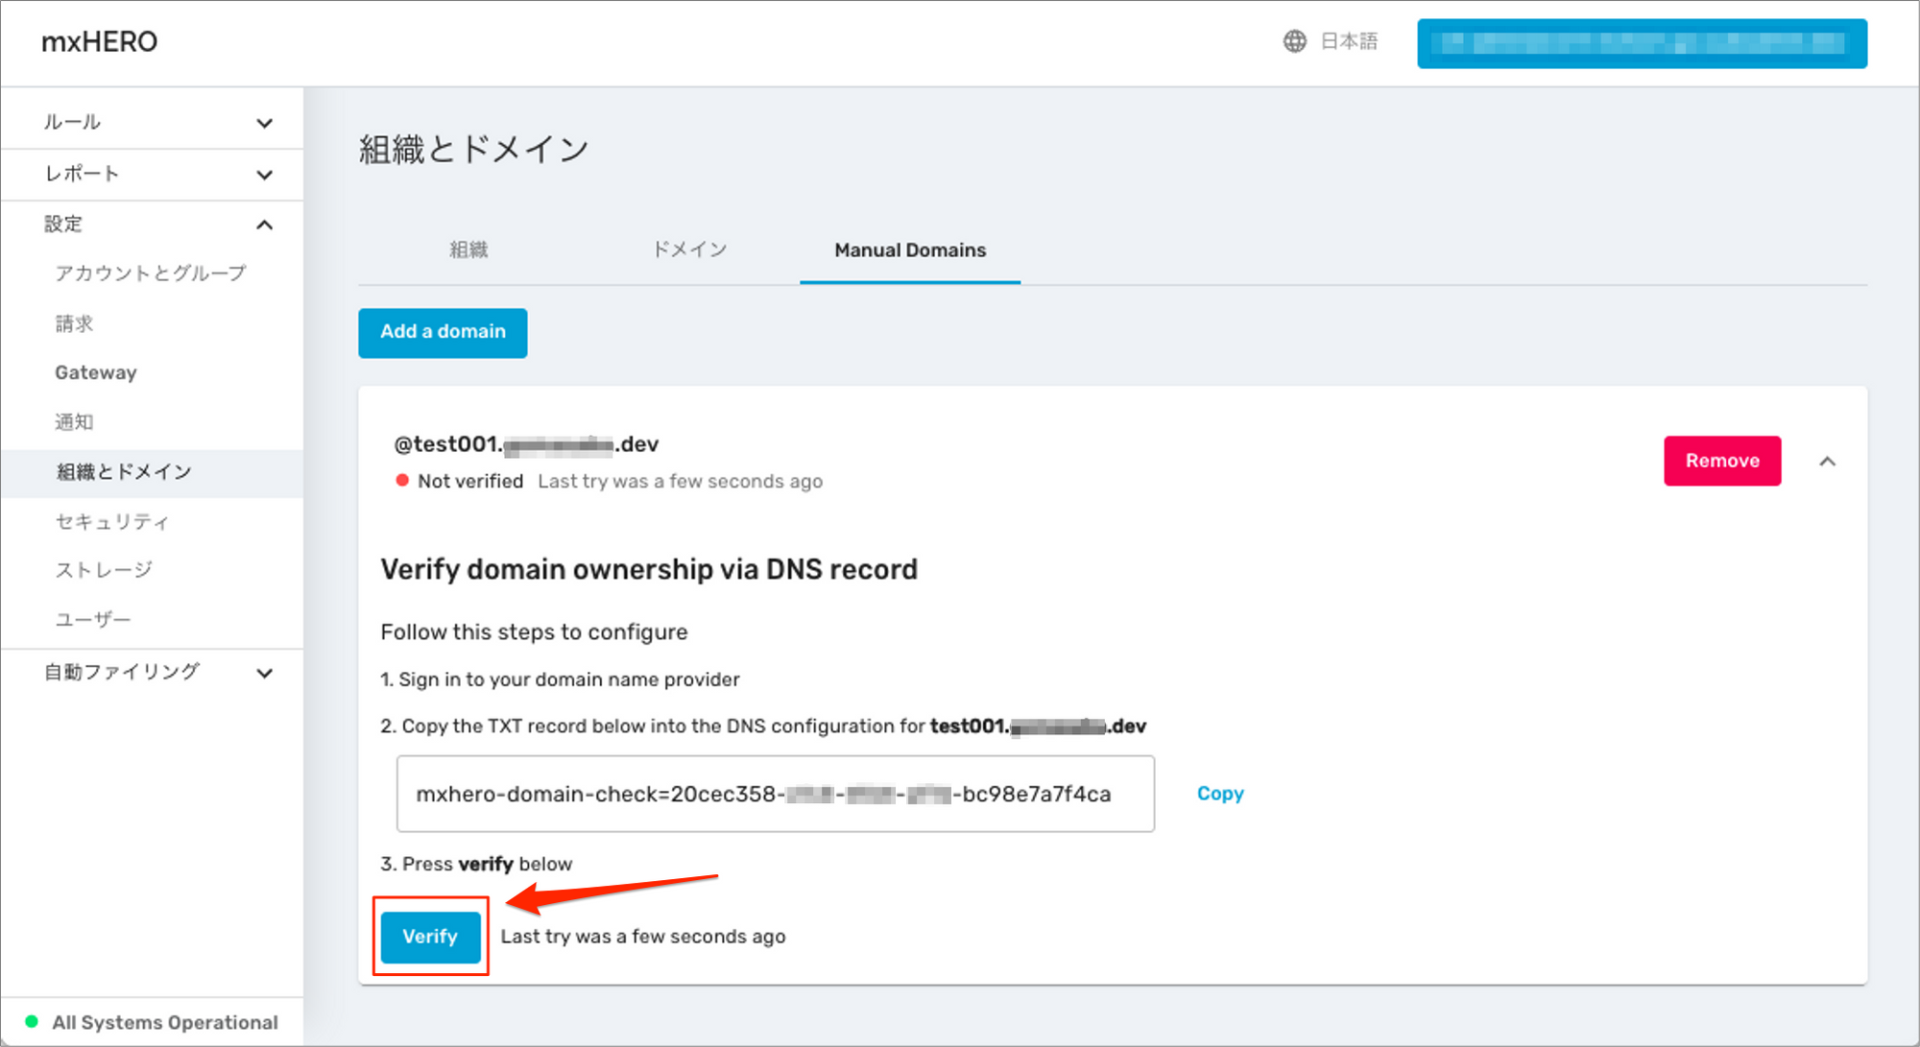Viewport: 1920px width, 1047px height.
Task: Click the mxhero-domain-check TXT record field
Action: tap(776, 793)
